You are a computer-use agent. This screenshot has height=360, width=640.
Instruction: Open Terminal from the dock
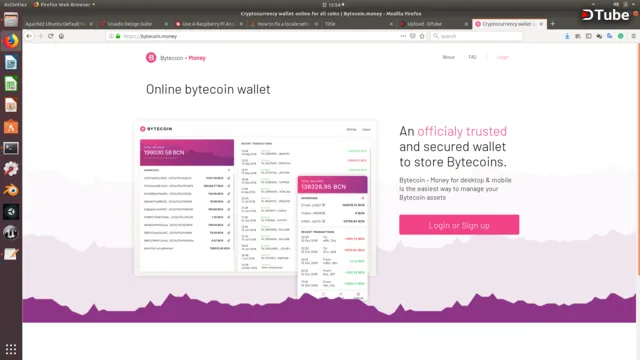[x=11, y=148]
